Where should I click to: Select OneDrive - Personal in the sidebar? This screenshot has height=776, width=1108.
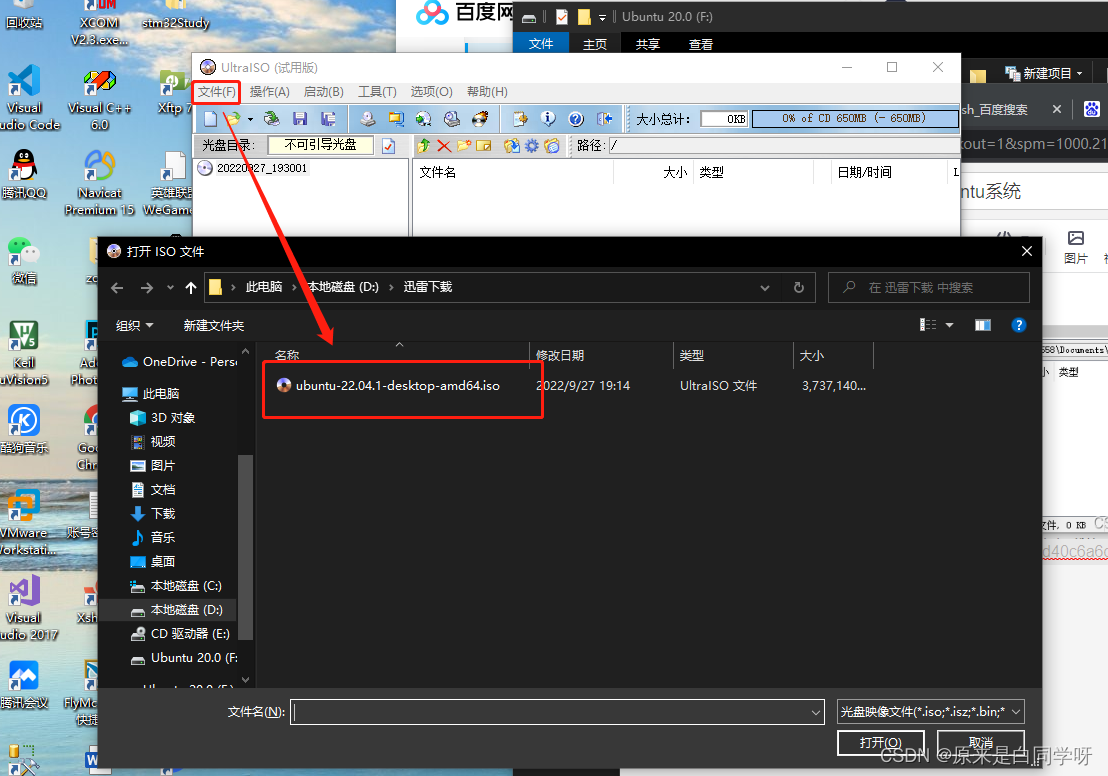179,362
